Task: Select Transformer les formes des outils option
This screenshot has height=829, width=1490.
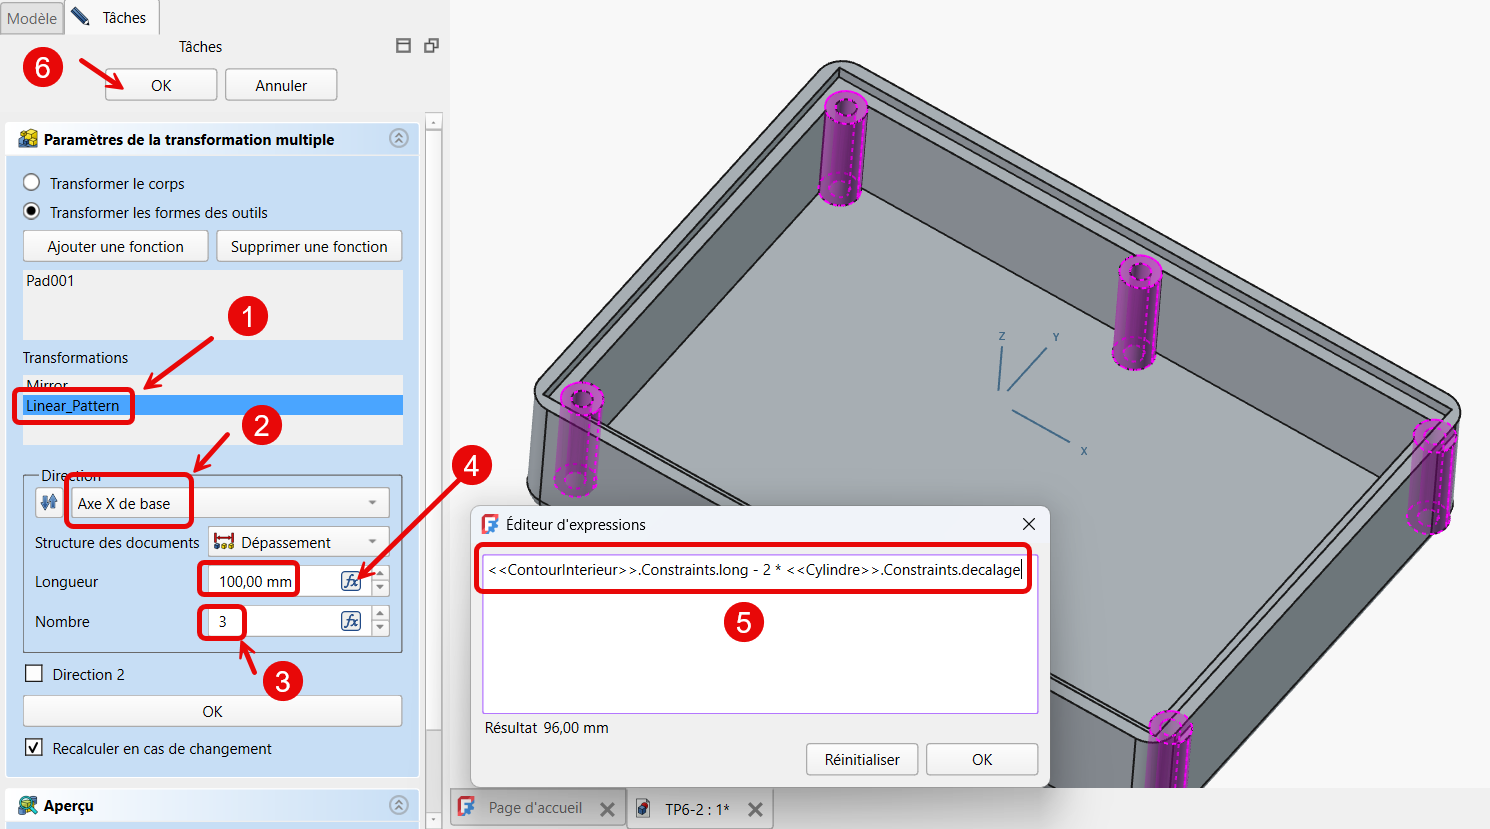Action: (32, 212)
